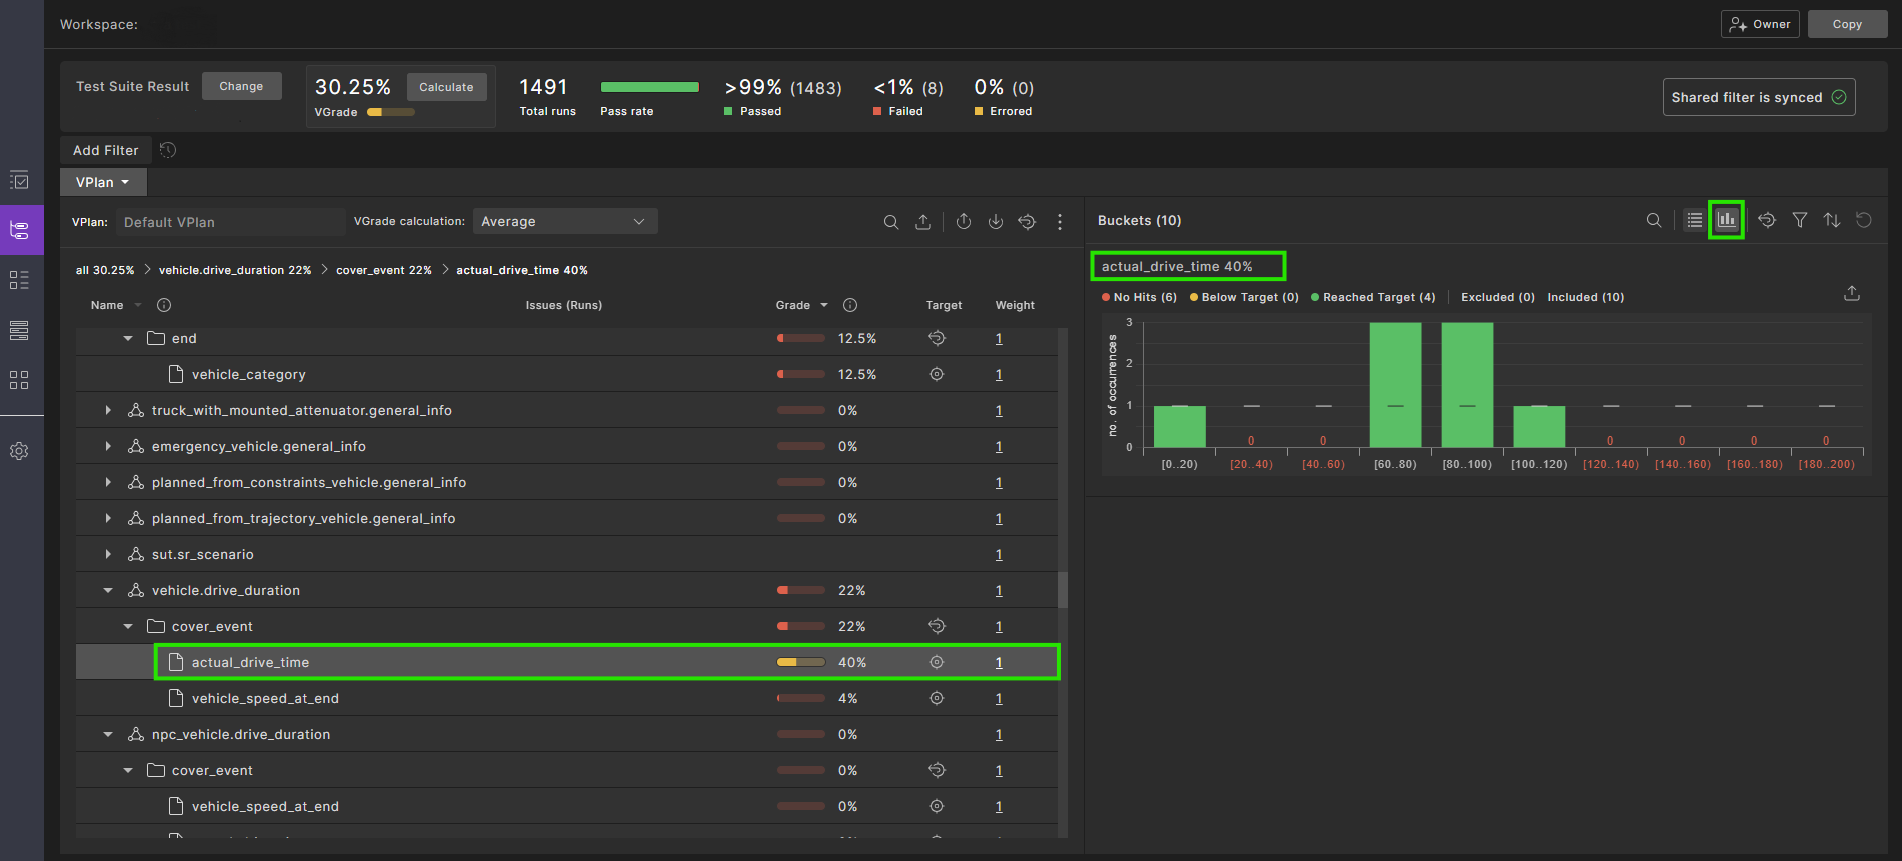Click vehicle.drive_duration 22% in breadcrumb
The width and height of the screenshot is (1902, 861).
pos(234,270)
